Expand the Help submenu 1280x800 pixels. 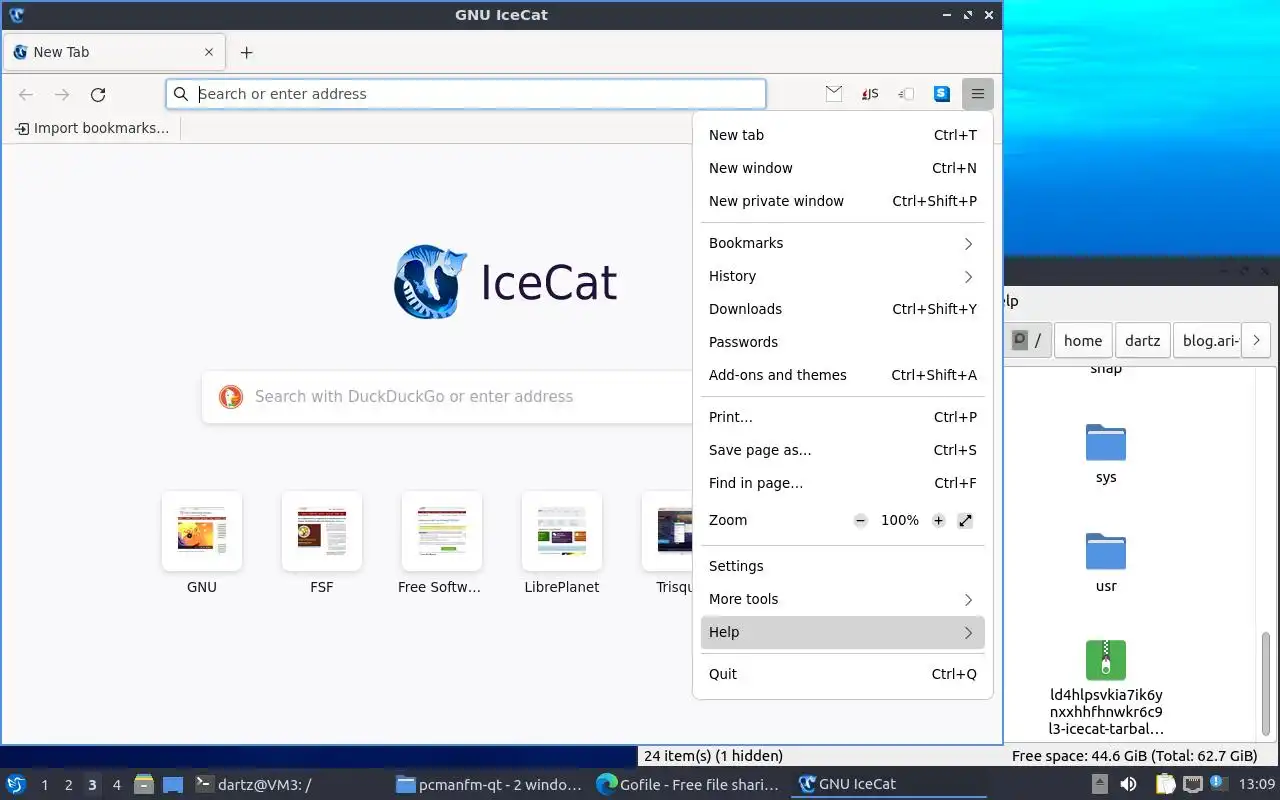click(x=842, y=632)
